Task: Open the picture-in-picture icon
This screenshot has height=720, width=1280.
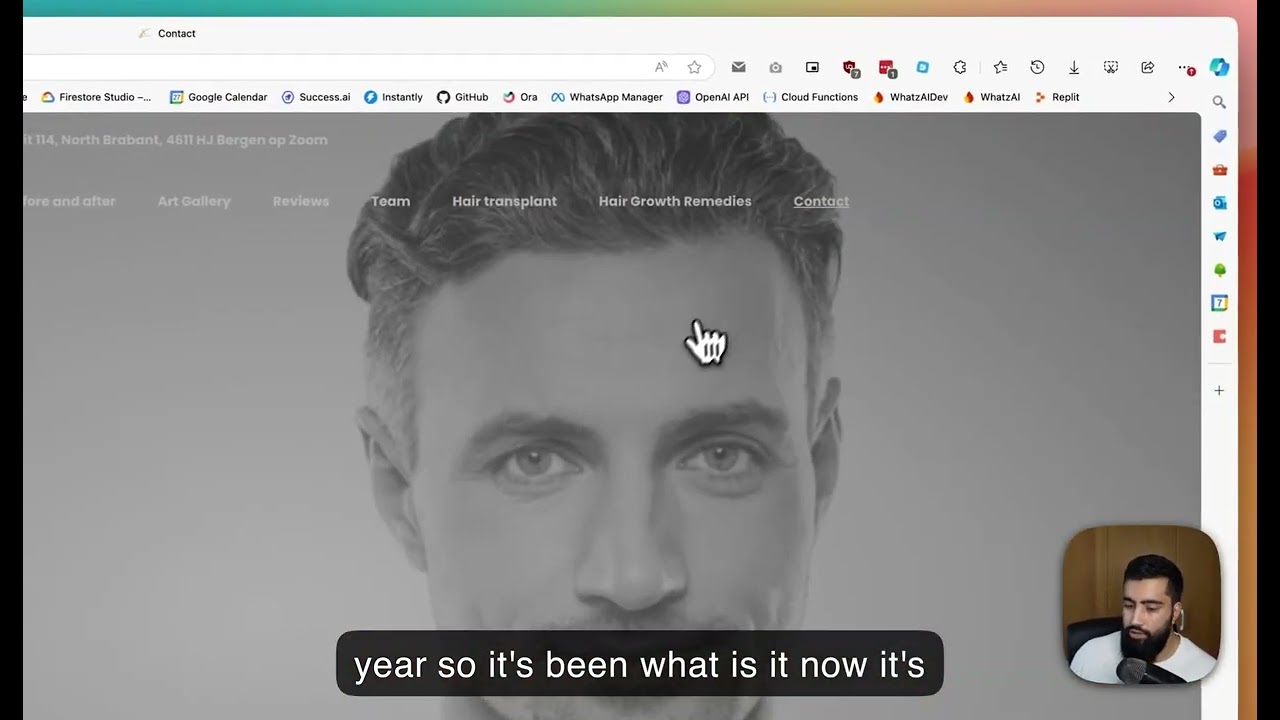Action: pyautogui.click(x=812, y=67)
